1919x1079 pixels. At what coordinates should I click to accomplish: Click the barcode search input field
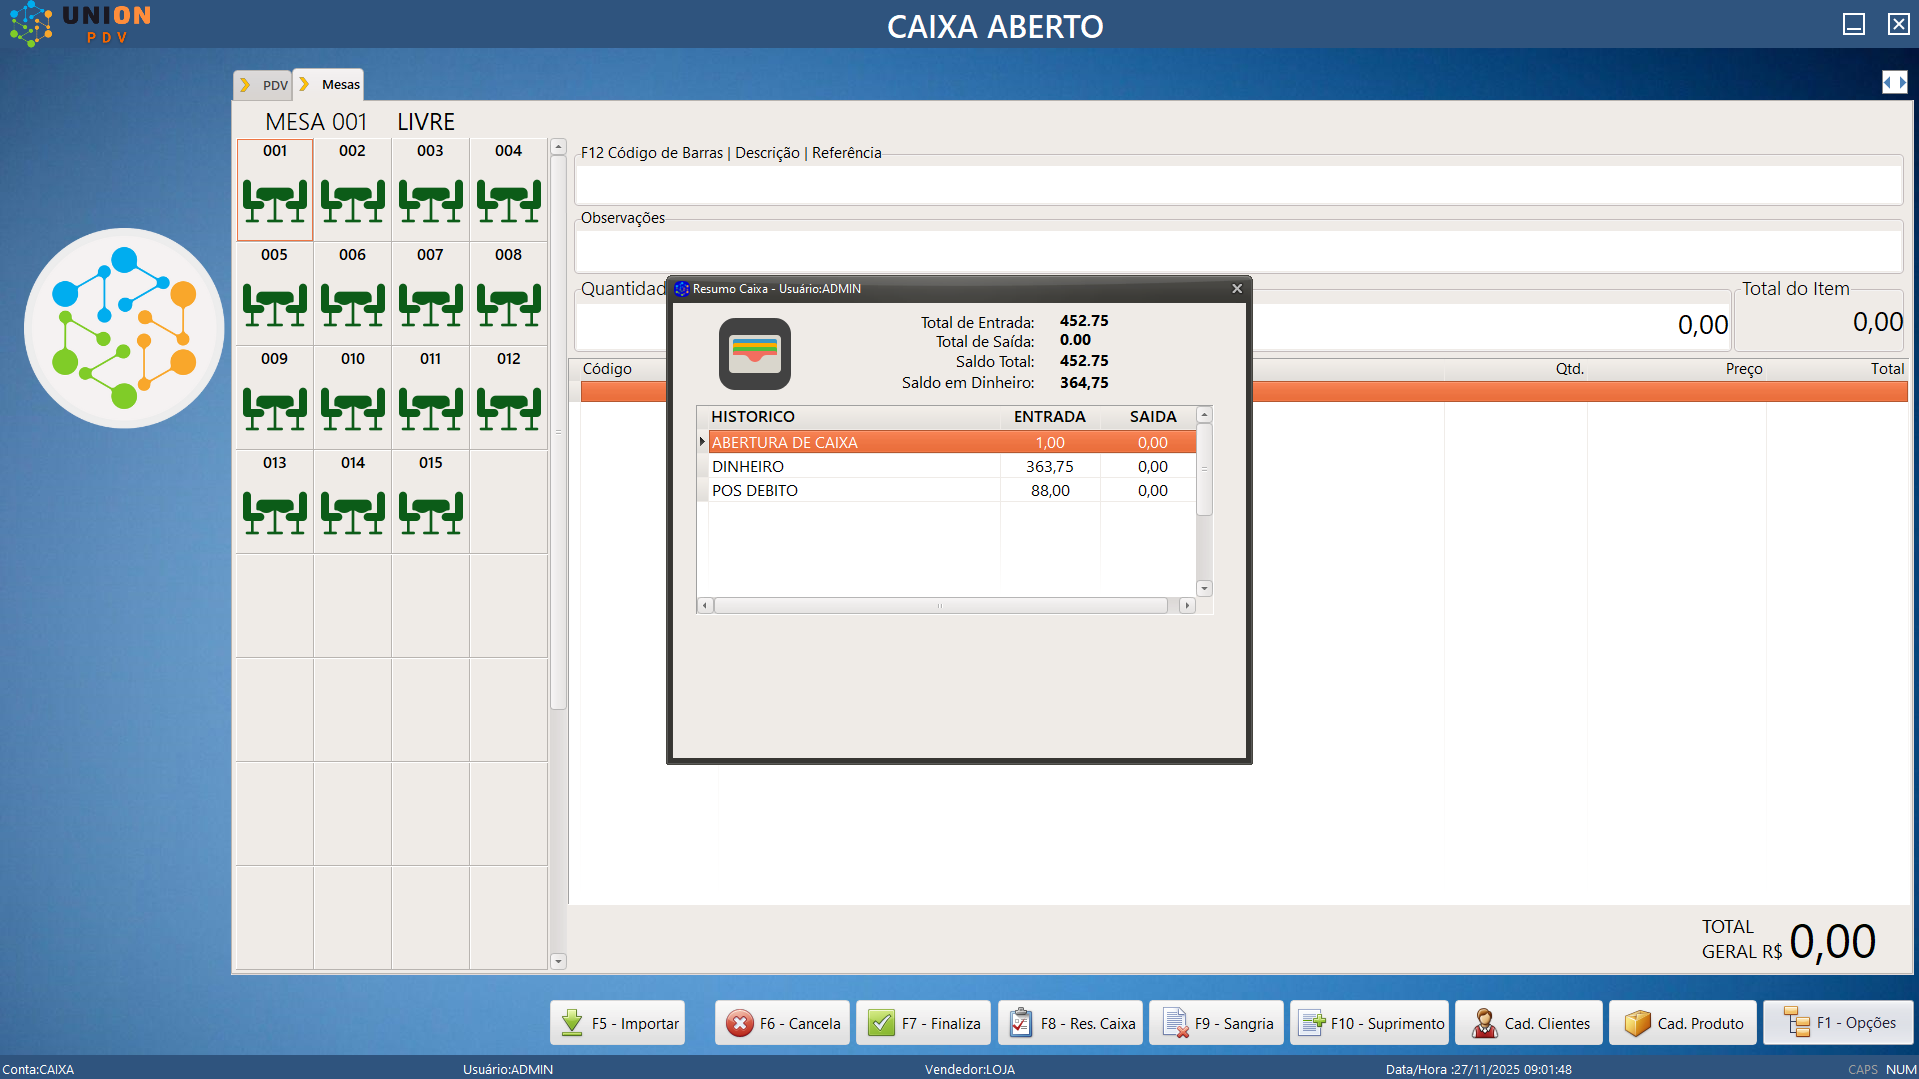click(1237, 185)
